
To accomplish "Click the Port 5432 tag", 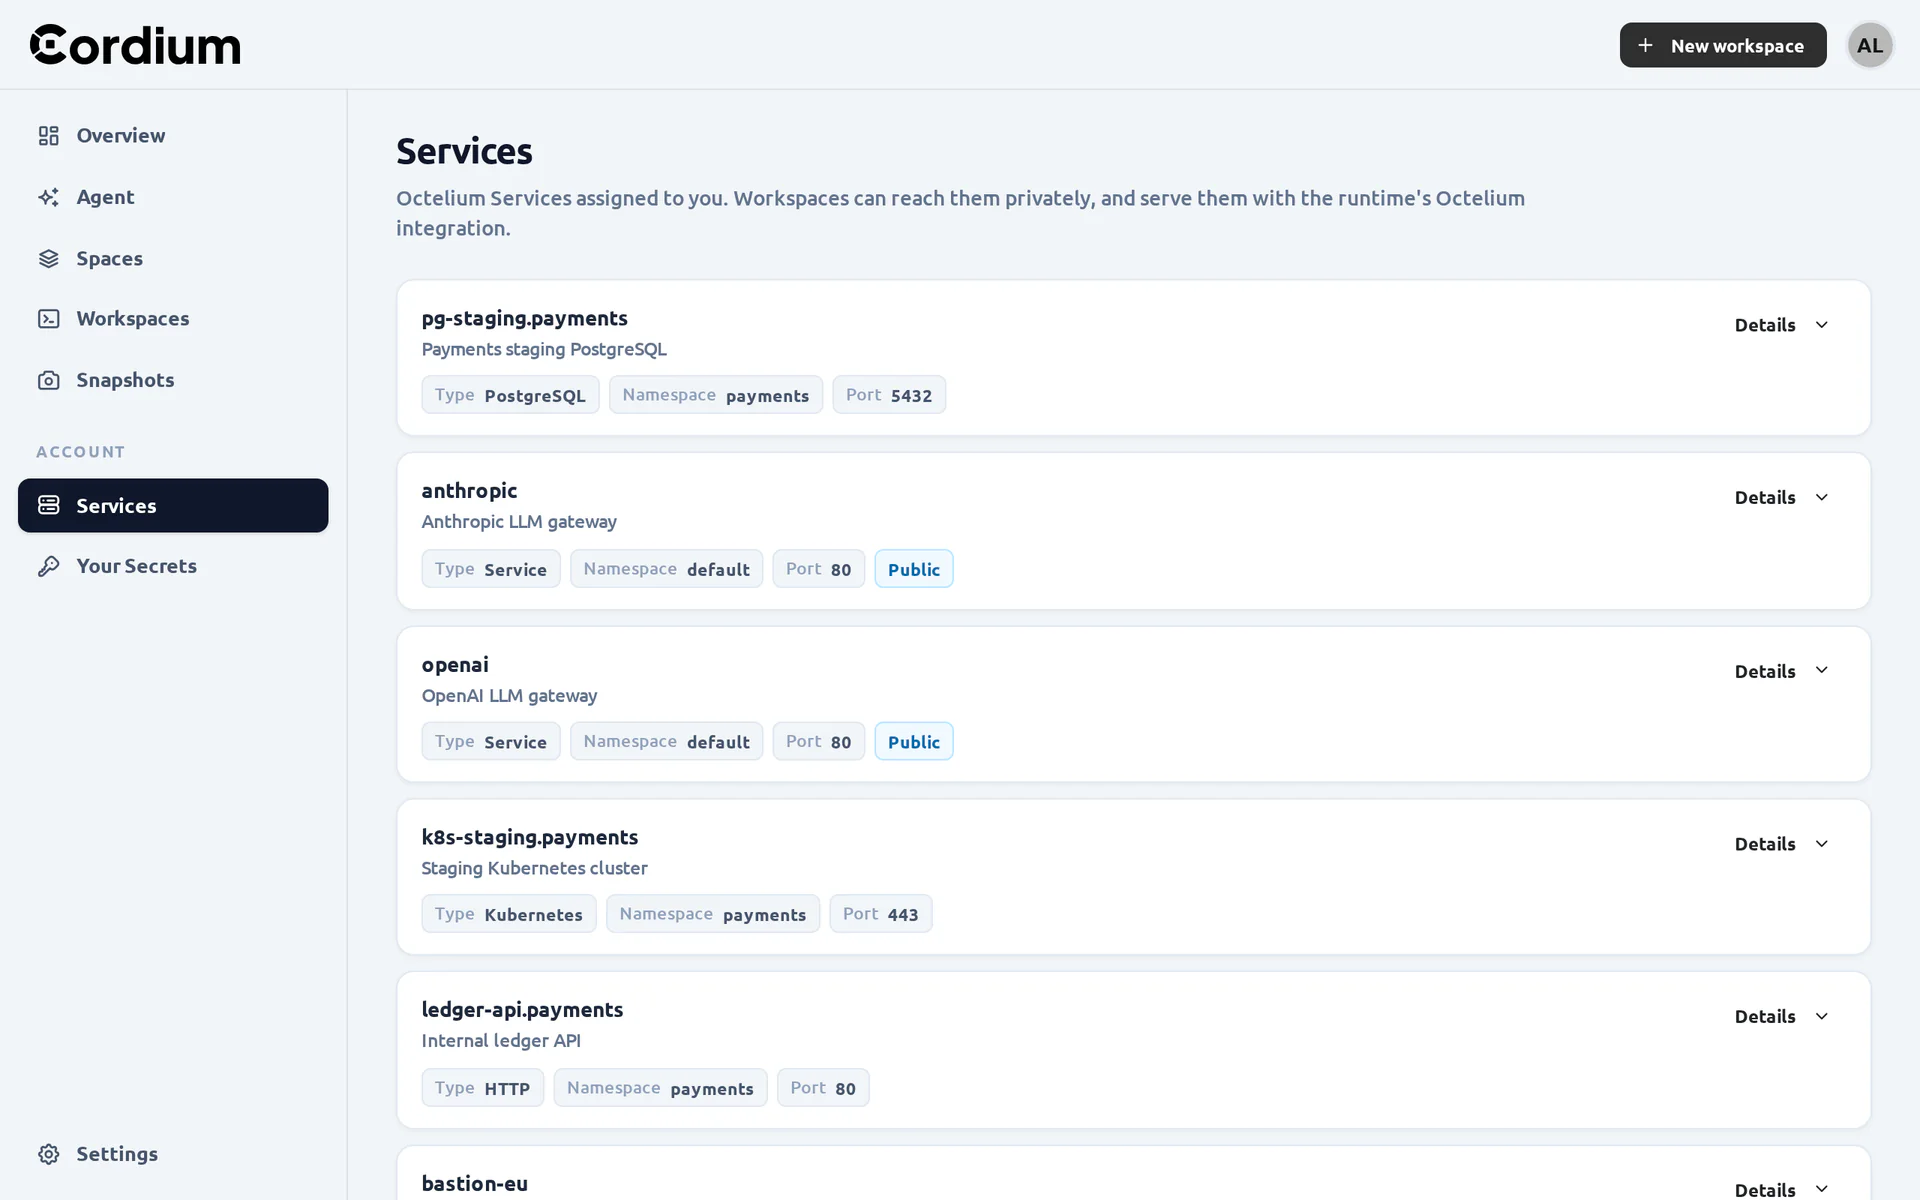I will [x=889, y=395].
